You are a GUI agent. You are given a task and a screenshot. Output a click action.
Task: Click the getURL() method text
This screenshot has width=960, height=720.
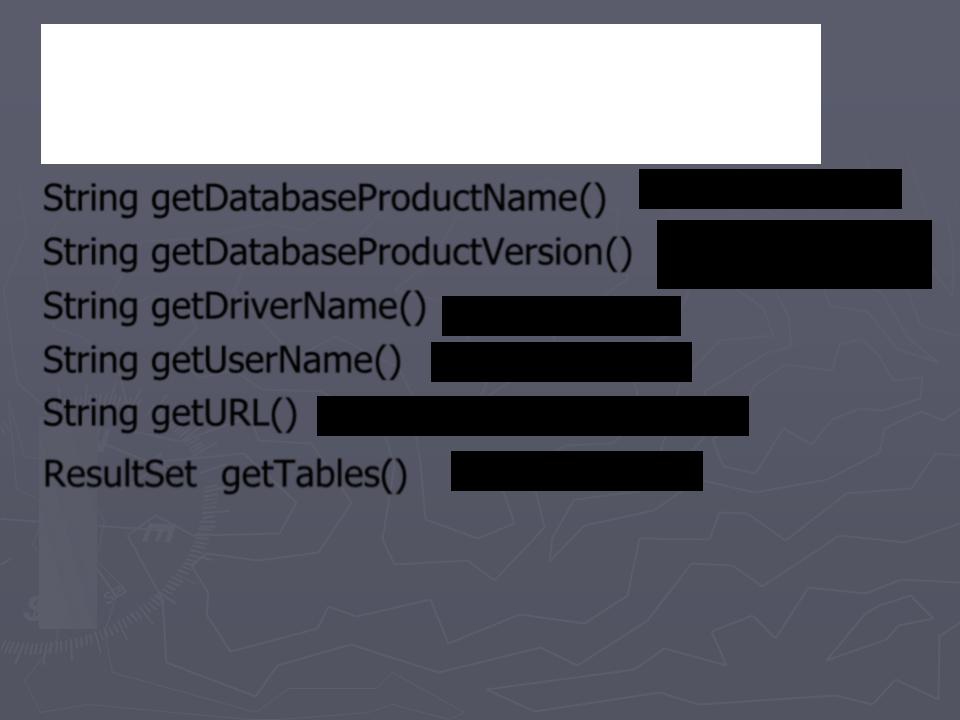click(x=224, y=414)
